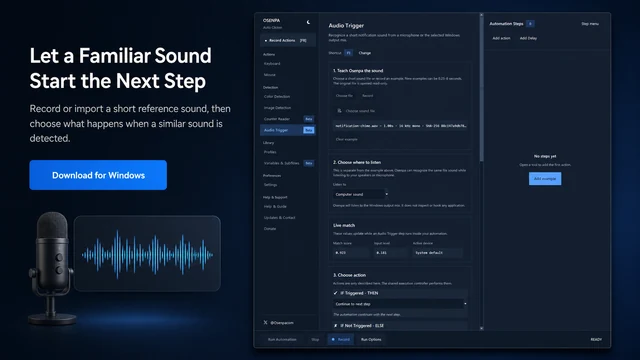The height and width of the screenshot is (360, 640).
Task: Toggle the If Triggered - THEN checkbox
Action: [336, 293]
